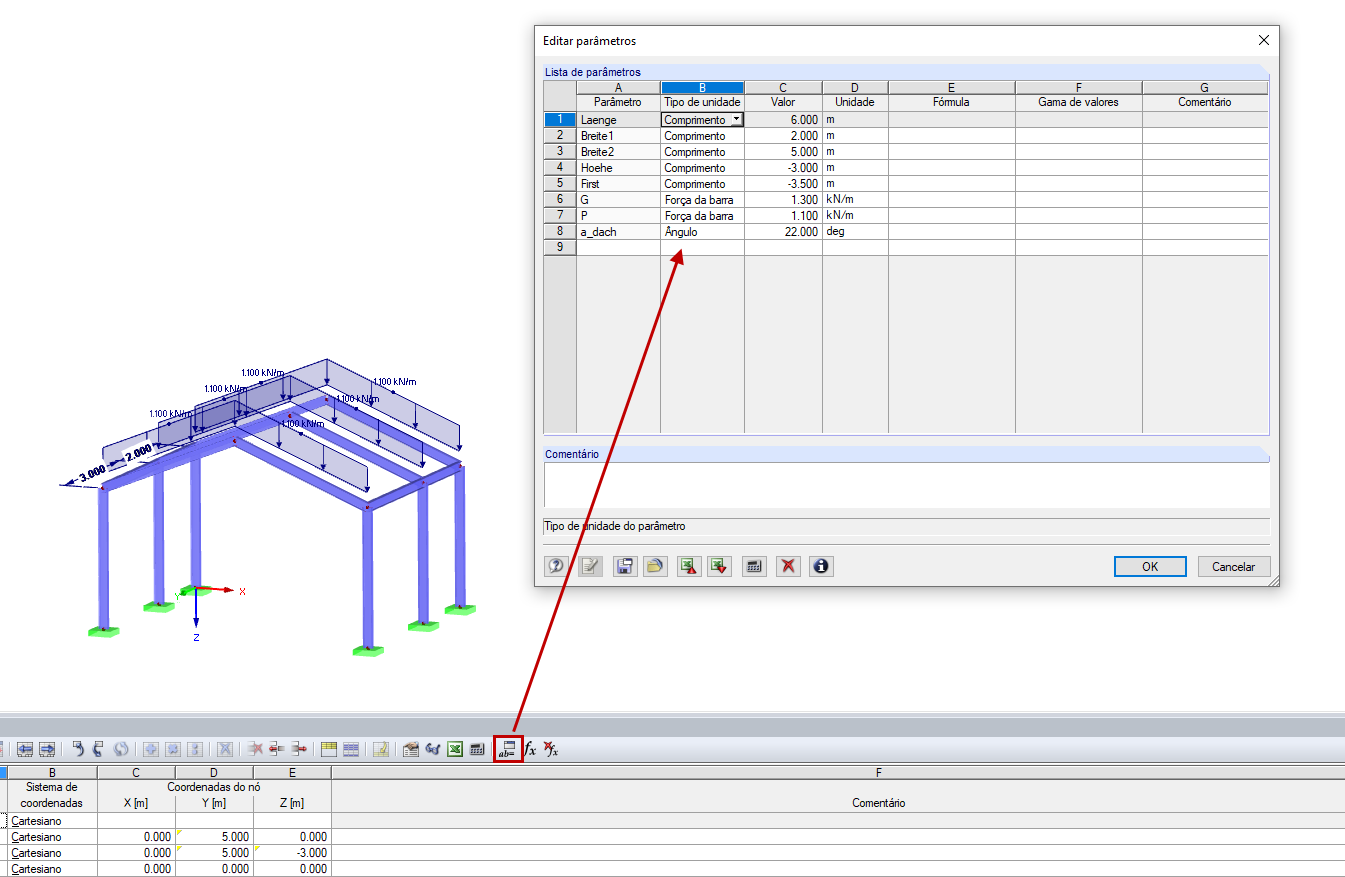
Task: Click the insert row icon with right arrow
Action: point(299,748)
